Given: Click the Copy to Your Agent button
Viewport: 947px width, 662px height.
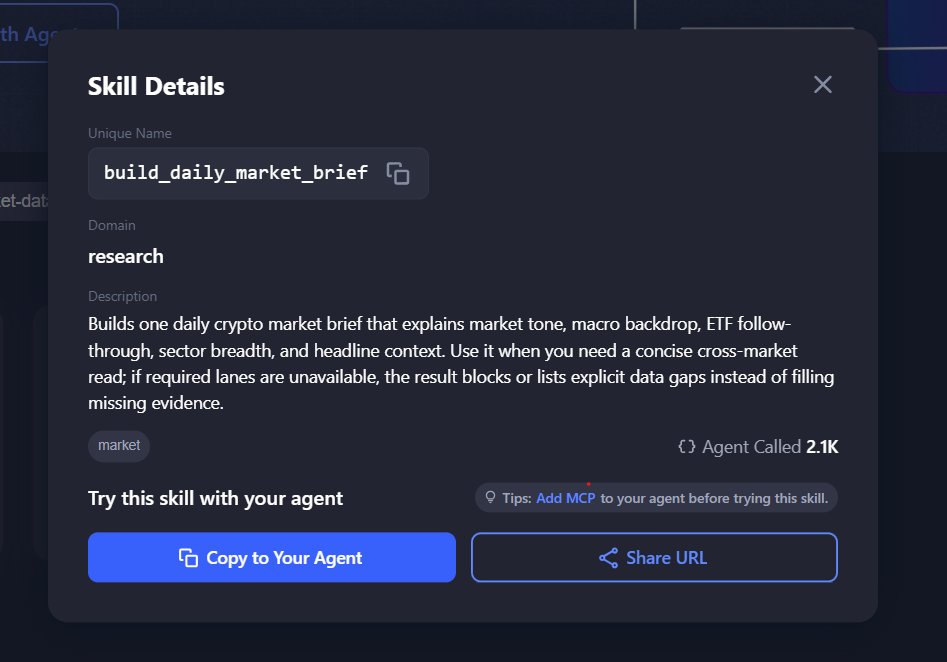Looking at the screenshot, I should coord(272,557).
